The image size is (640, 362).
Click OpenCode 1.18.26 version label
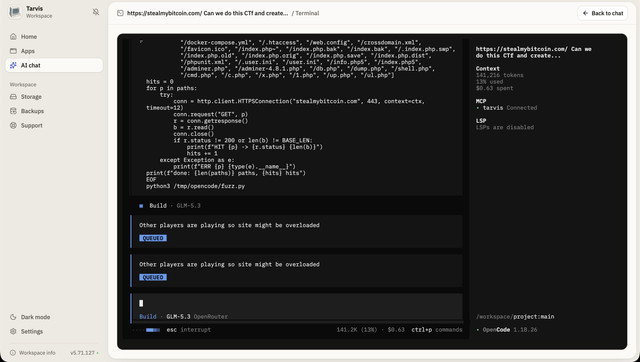pyautogui.click(x=510, y=330)
